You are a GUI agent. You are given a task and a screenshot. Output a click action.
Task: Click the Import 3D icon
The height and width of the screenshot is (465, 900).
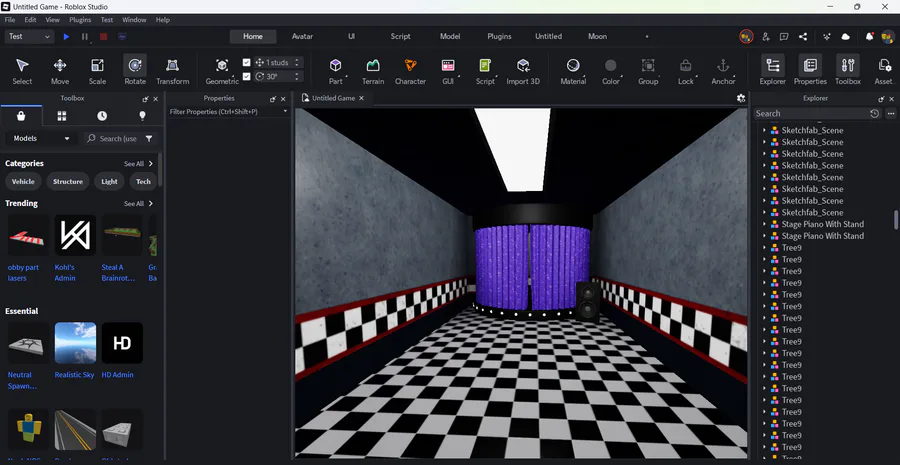[523, 70]
